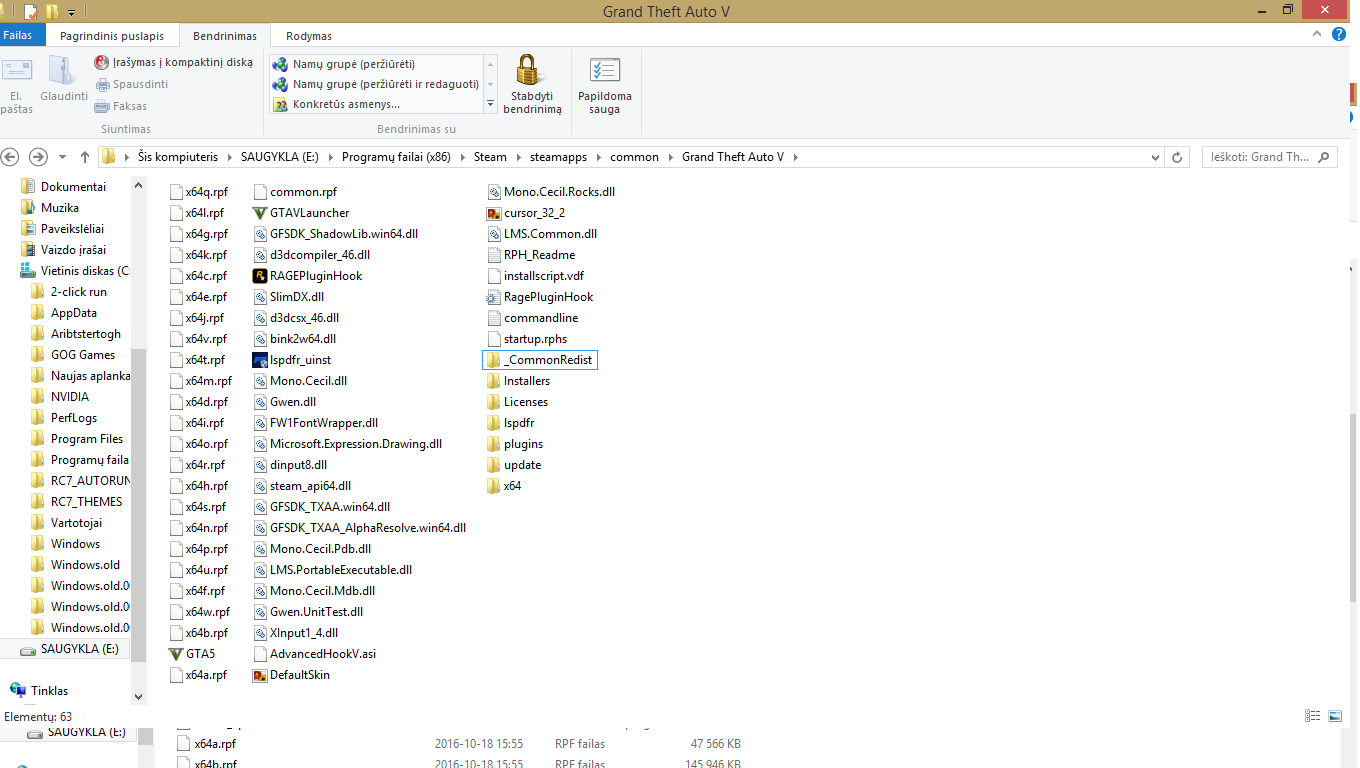
Task: Navigate to SAUGYKLA (E:) in breadcrumb
Action: point(280,157)
